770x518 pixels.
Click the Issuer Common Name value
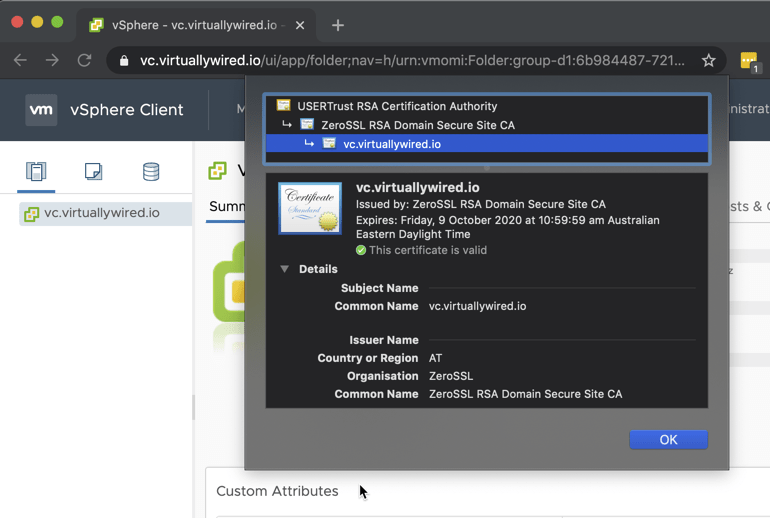point(525,394)
